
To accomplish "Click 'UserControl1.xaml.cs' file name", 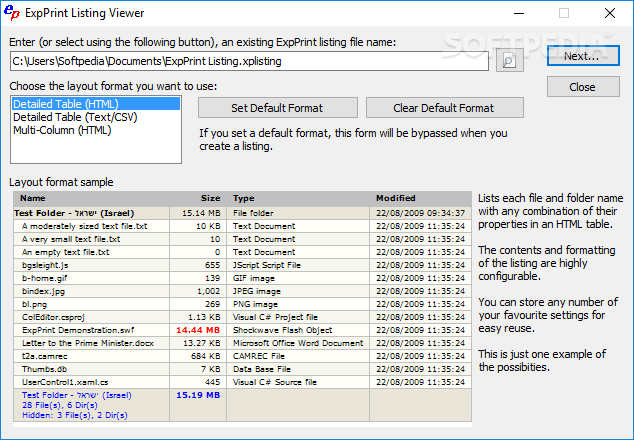I will point(65,382).
